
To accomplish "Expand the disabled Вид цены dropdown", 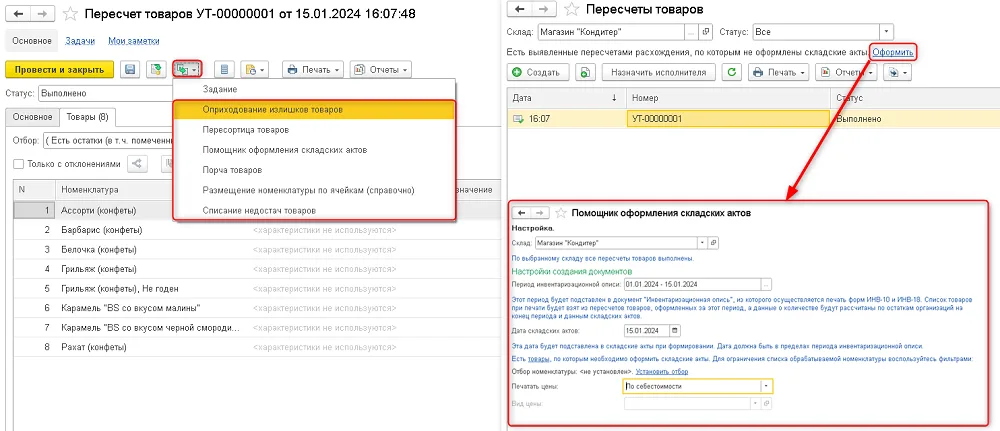I will [756, 404].
